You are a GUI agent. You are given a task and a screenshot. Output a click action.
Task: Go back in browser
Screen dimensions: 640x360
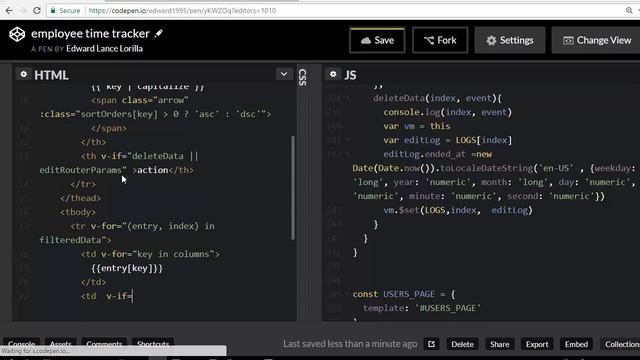(9, 11)
